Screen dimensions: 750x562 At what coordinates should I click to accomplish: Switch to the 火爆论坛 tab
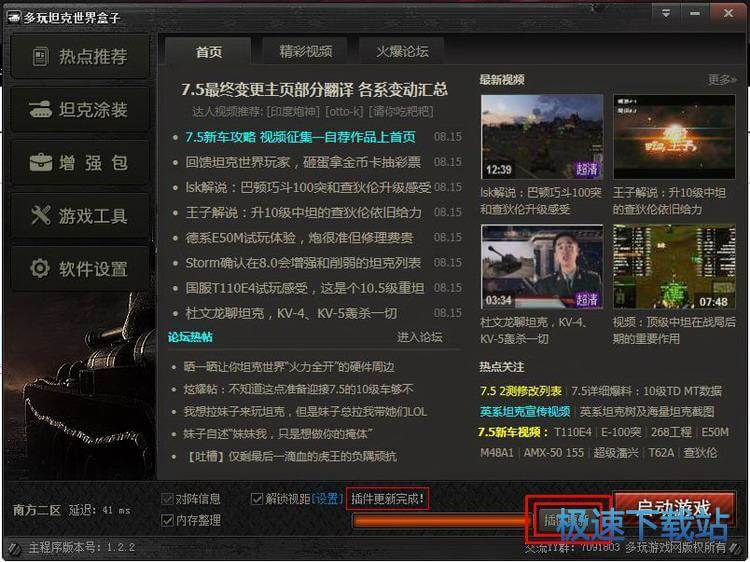coord(402,51)
